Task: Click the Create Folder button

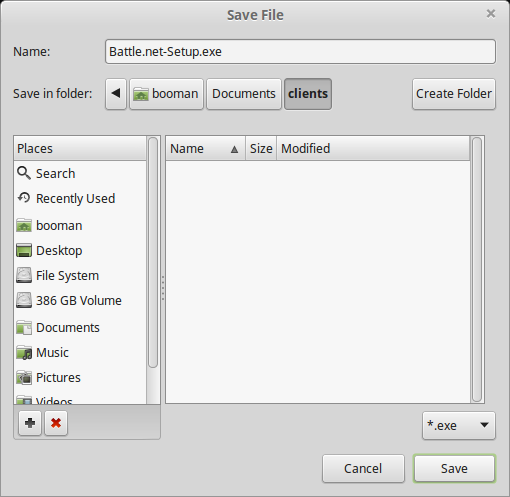Action: pos(454,94)
